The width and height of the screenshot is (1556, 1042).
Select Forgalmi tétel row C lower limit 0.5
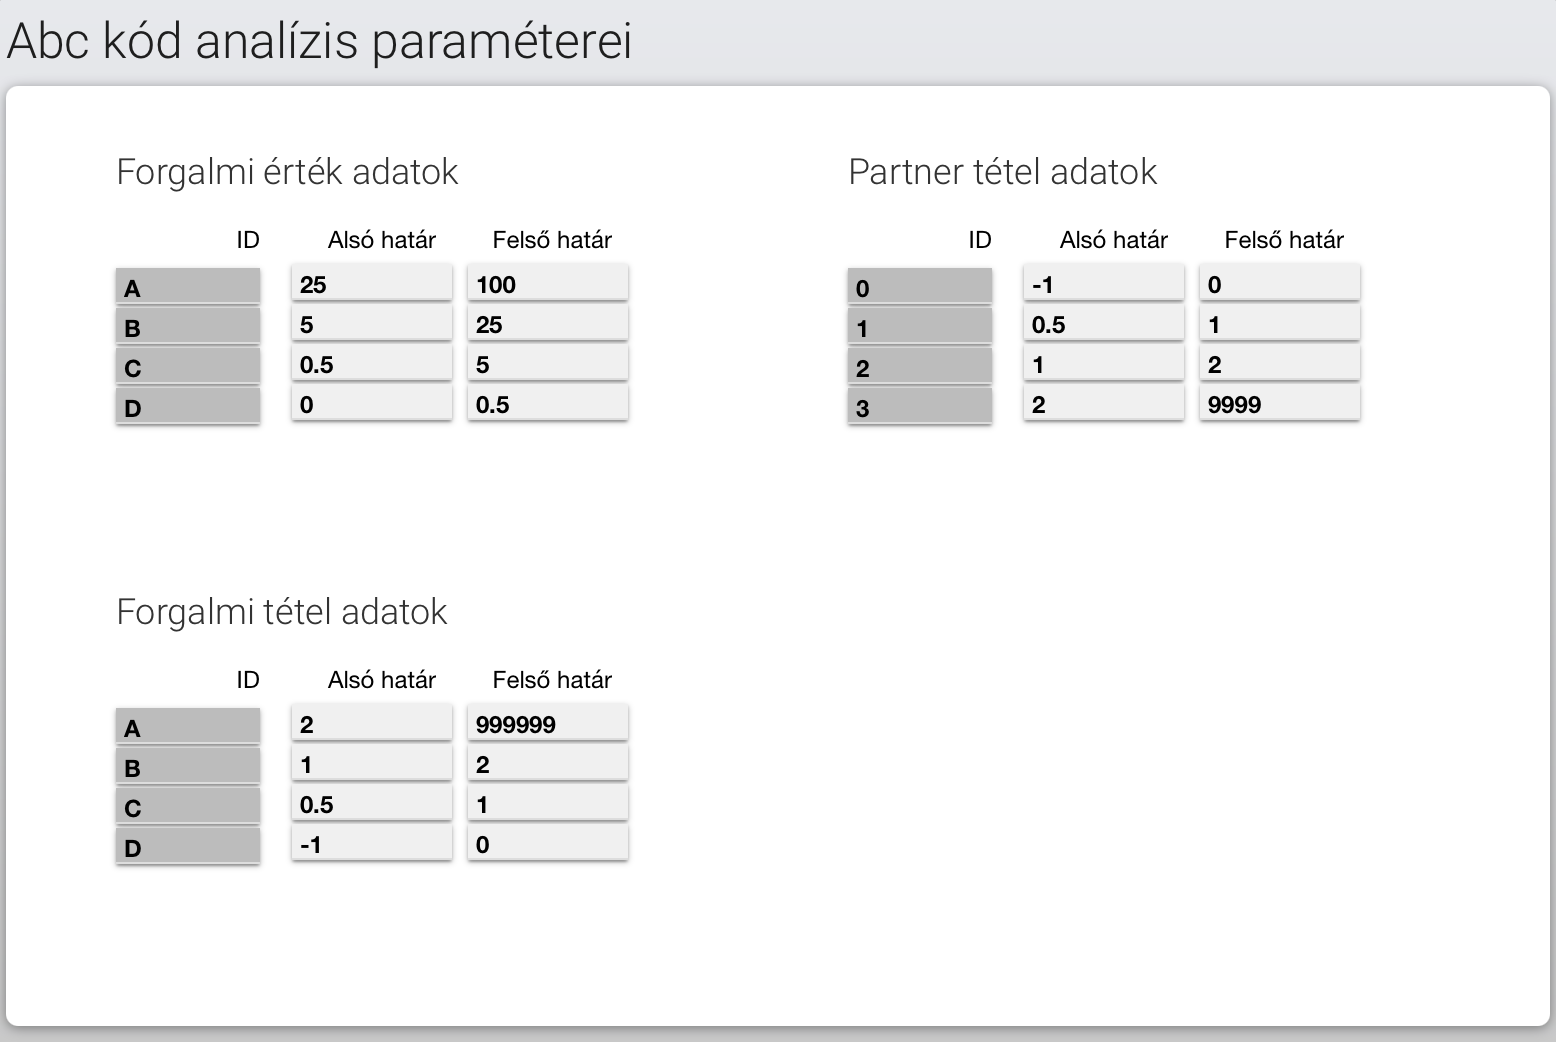tap(372, 803)
